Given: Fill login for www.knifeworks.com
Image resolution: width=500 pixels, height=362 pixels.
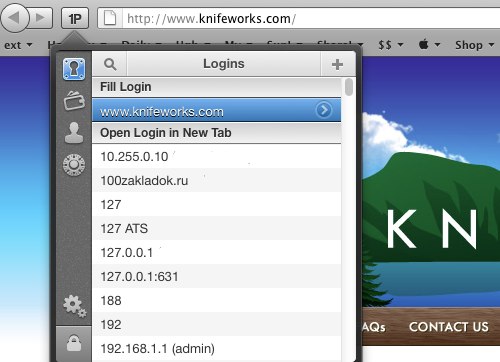Looking at the screenshot, I should pos(216,110).
